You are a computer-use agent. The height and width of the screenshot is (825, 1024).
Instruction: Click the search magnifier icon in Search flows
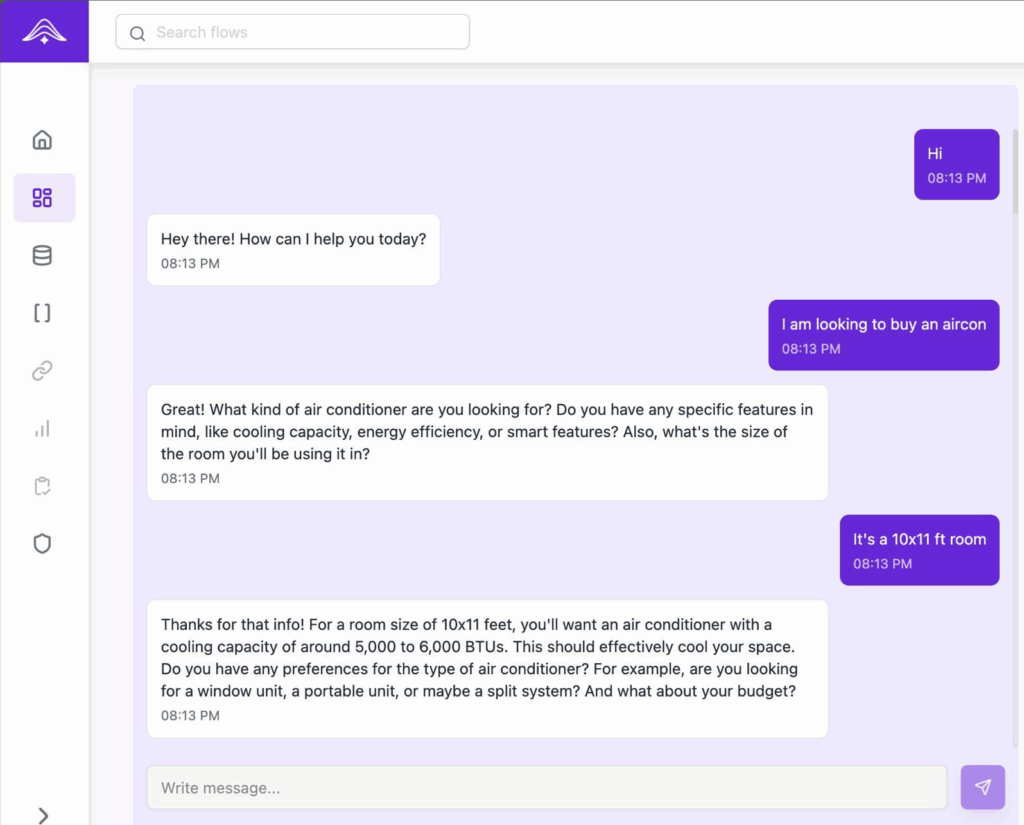(137, 33)
